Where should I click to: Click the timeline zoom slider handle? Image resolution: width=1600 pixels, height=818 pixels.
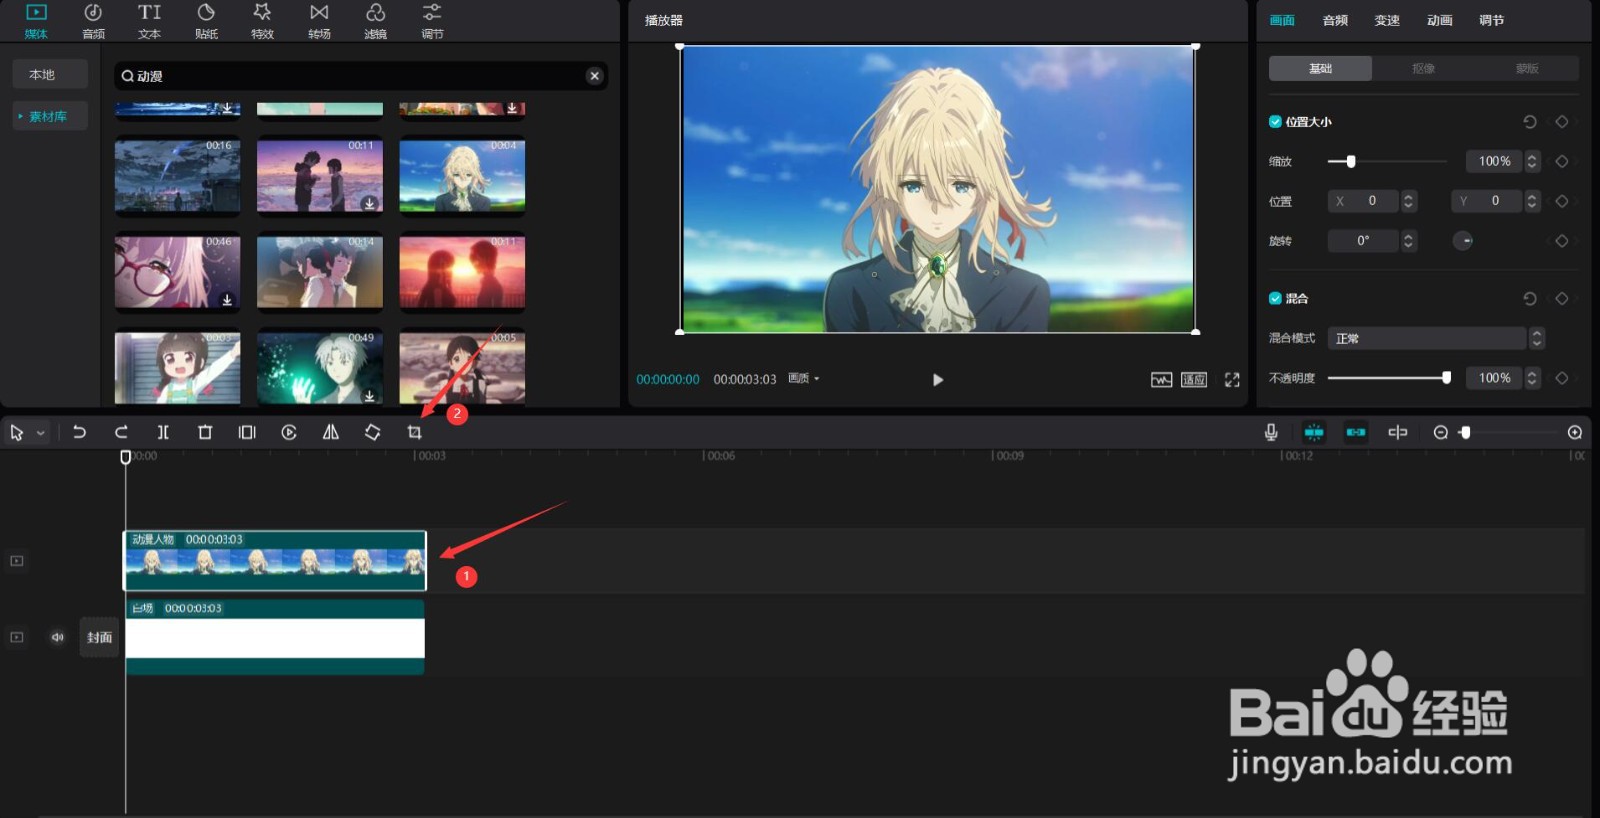[x=1465, y=432]
